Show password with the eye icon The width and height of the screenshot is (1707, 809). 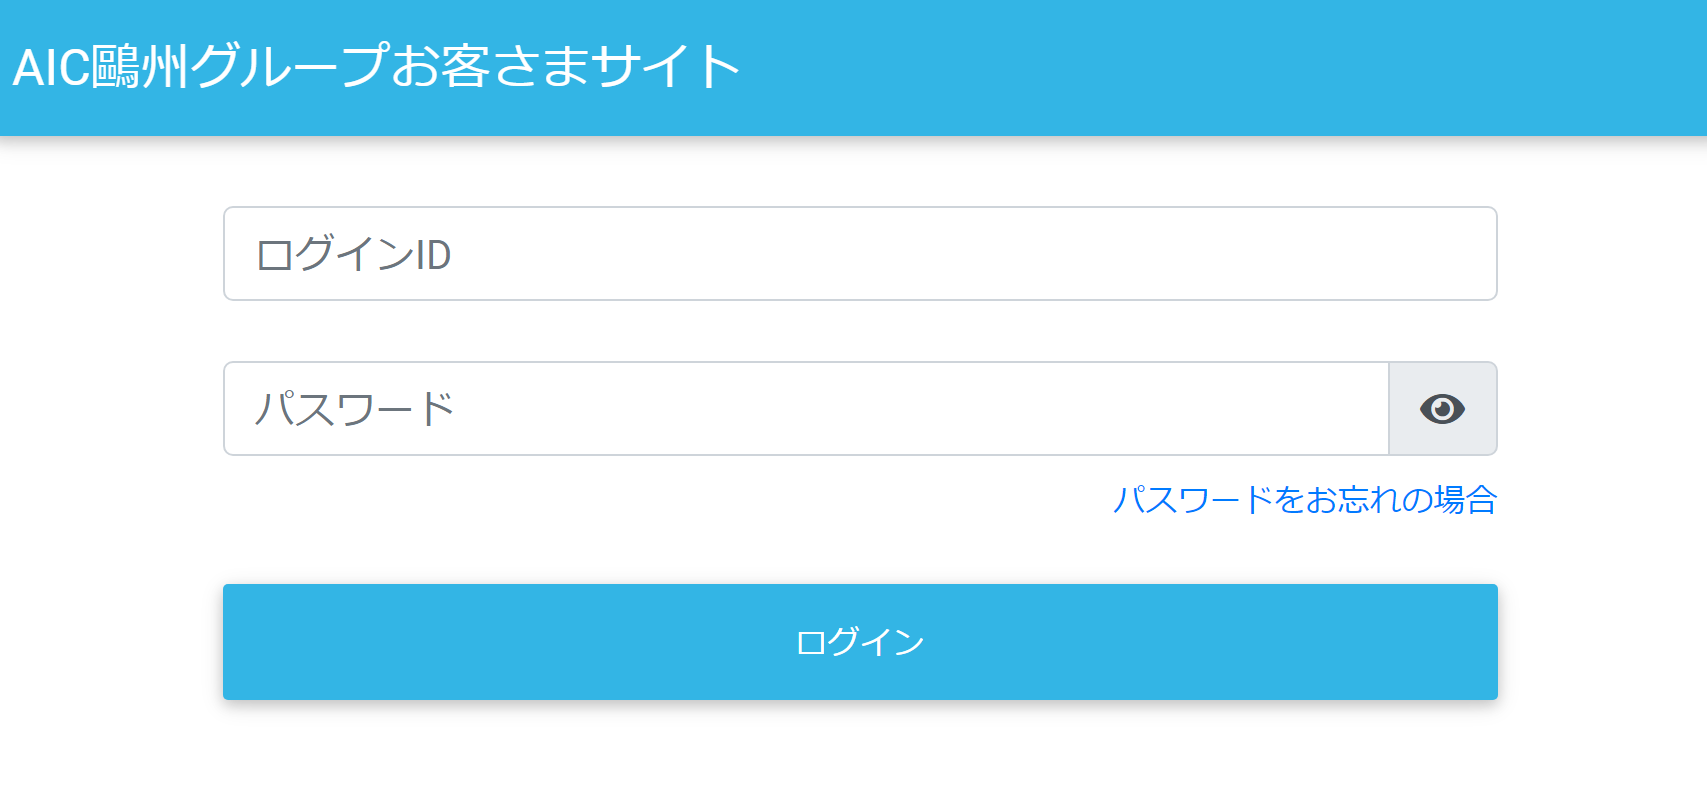pyautogui.click(x=1442, y=409)
